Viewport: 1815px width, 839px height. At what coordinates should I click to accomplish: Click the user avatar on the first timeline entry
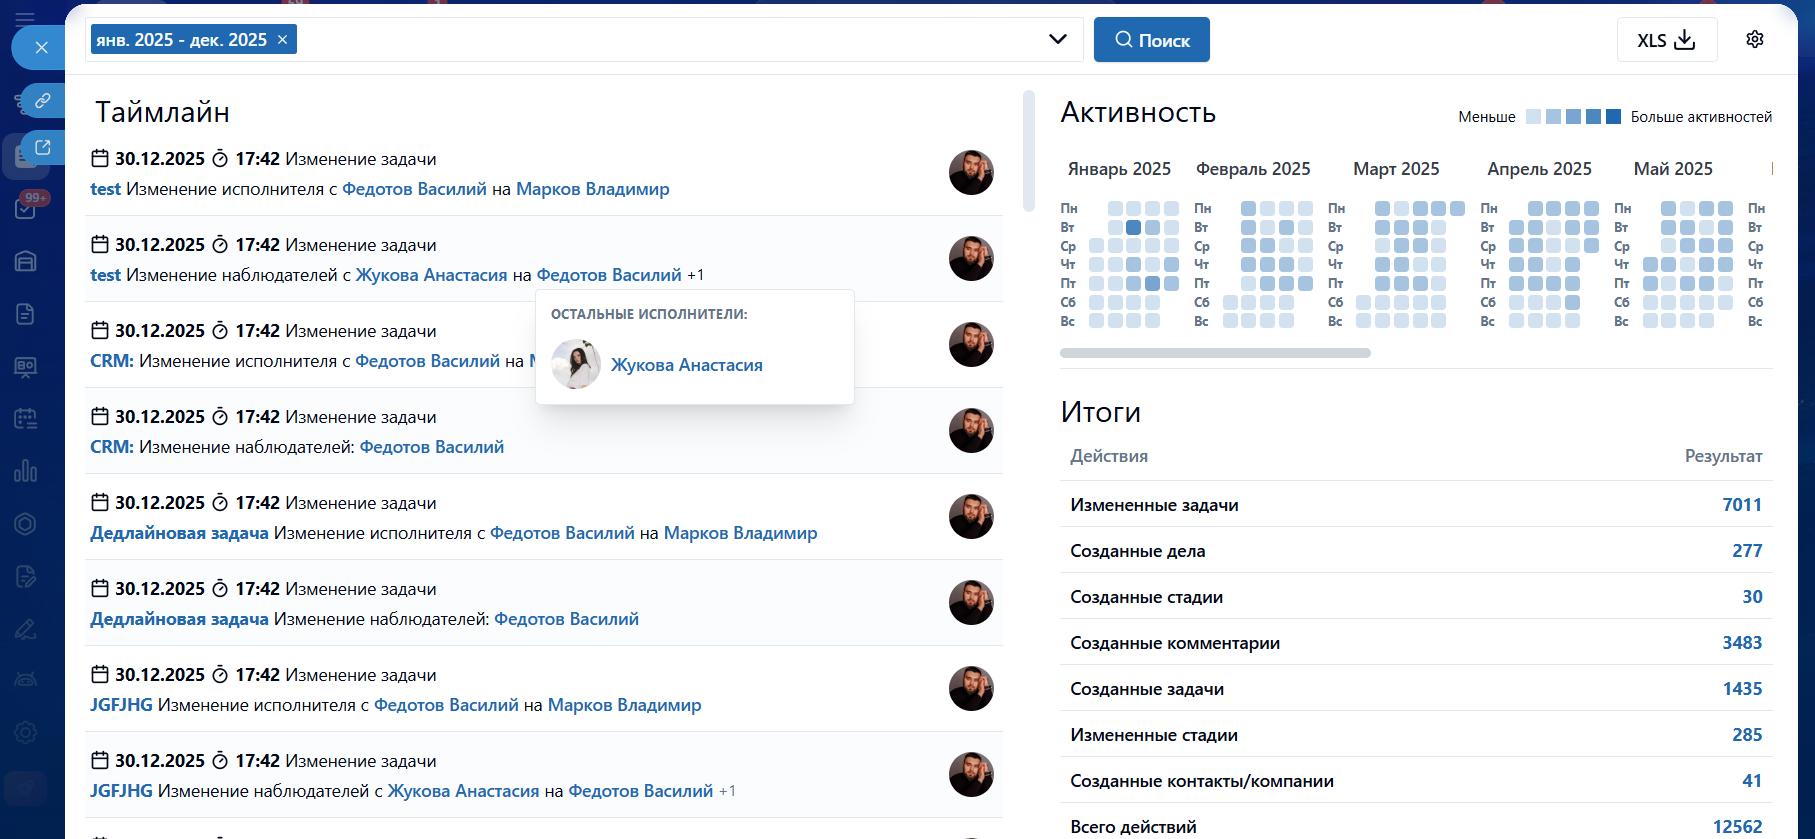click(970, 172)
